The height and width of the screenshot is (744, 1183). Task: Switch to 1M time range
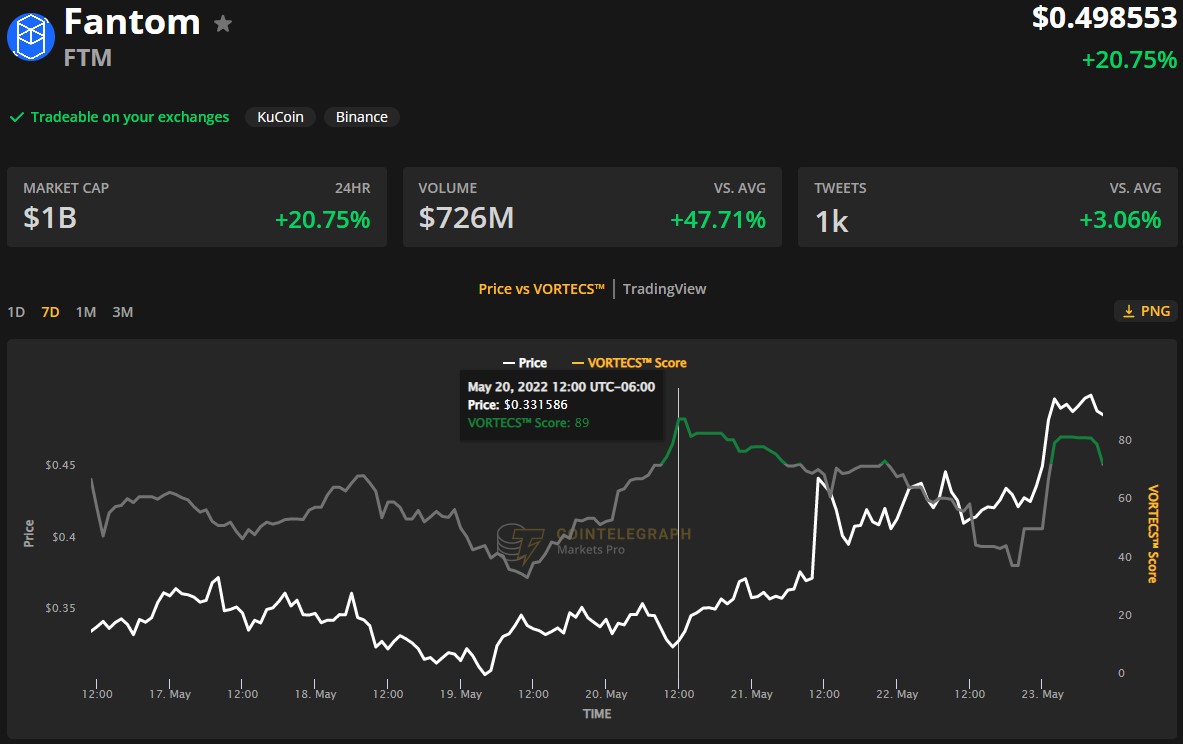click(86, 312)
